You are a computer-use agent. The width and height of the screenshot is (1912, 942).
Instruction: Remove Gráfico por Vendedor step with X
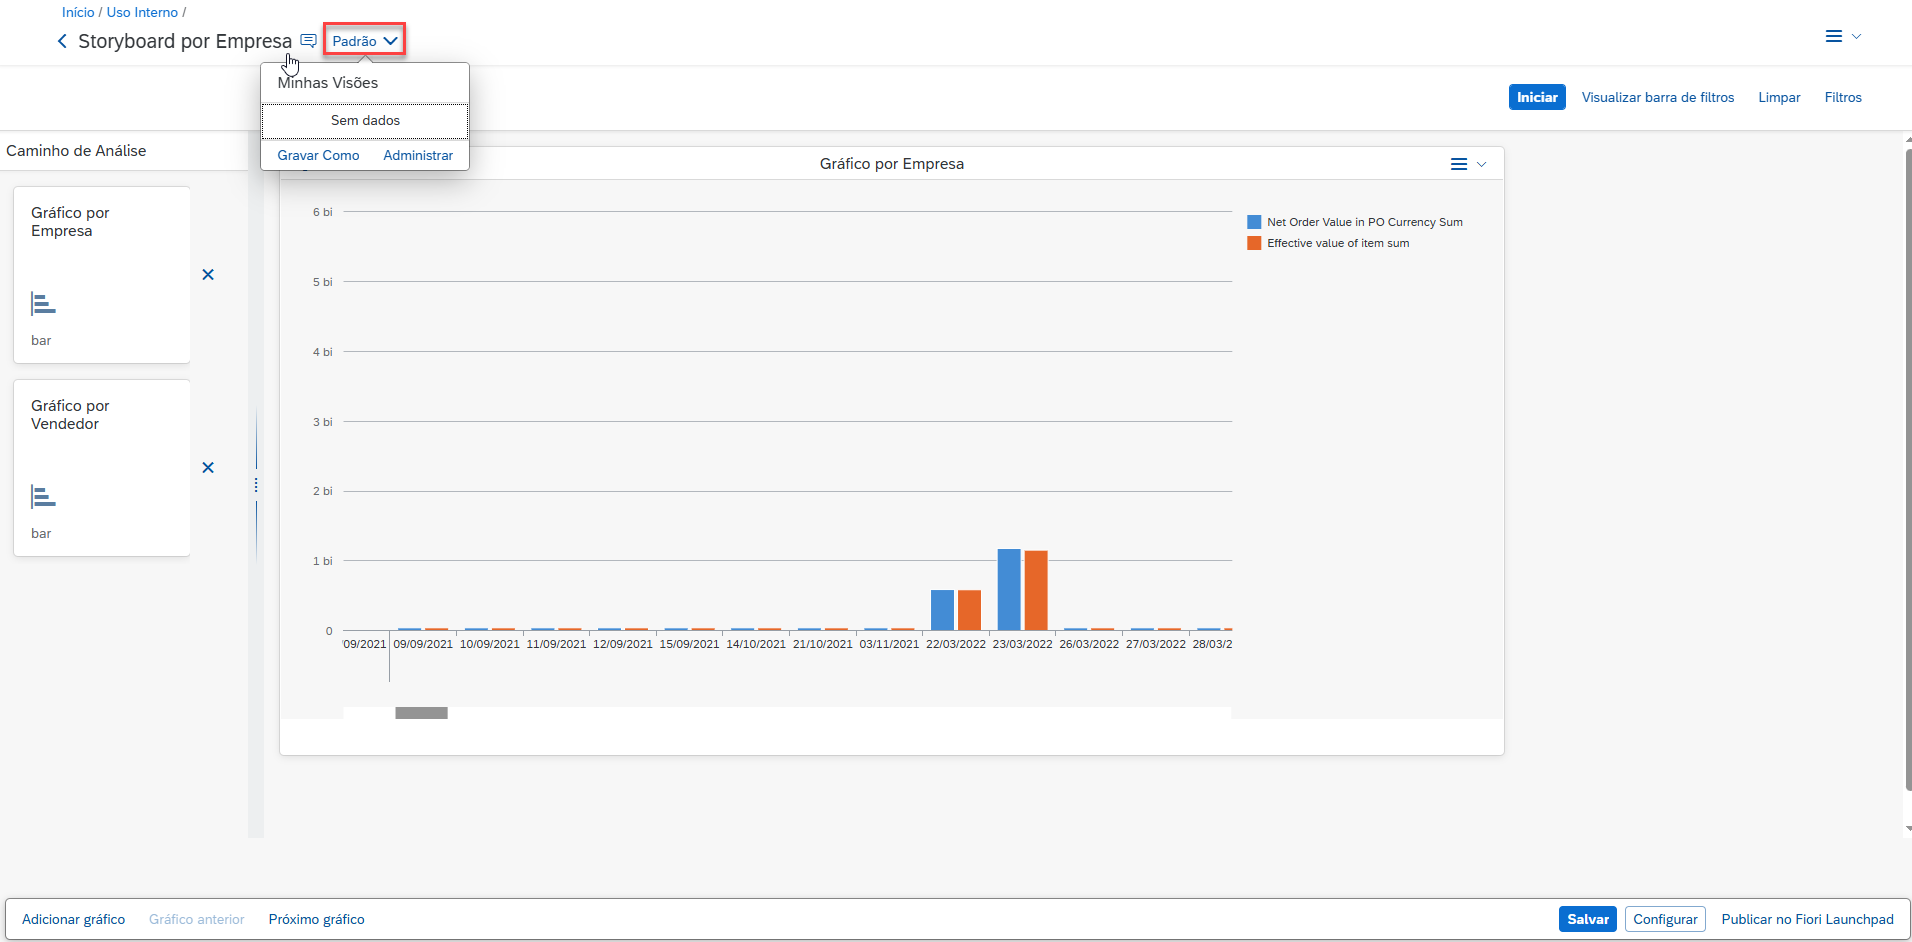pos(208,468)
